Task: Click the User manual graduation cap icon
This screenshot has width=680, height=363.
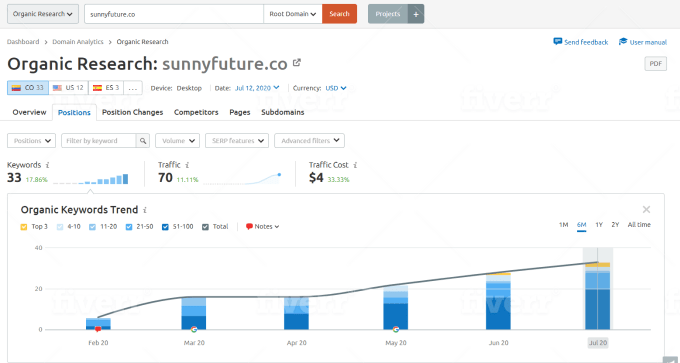Action: click(x=623, y=42)
